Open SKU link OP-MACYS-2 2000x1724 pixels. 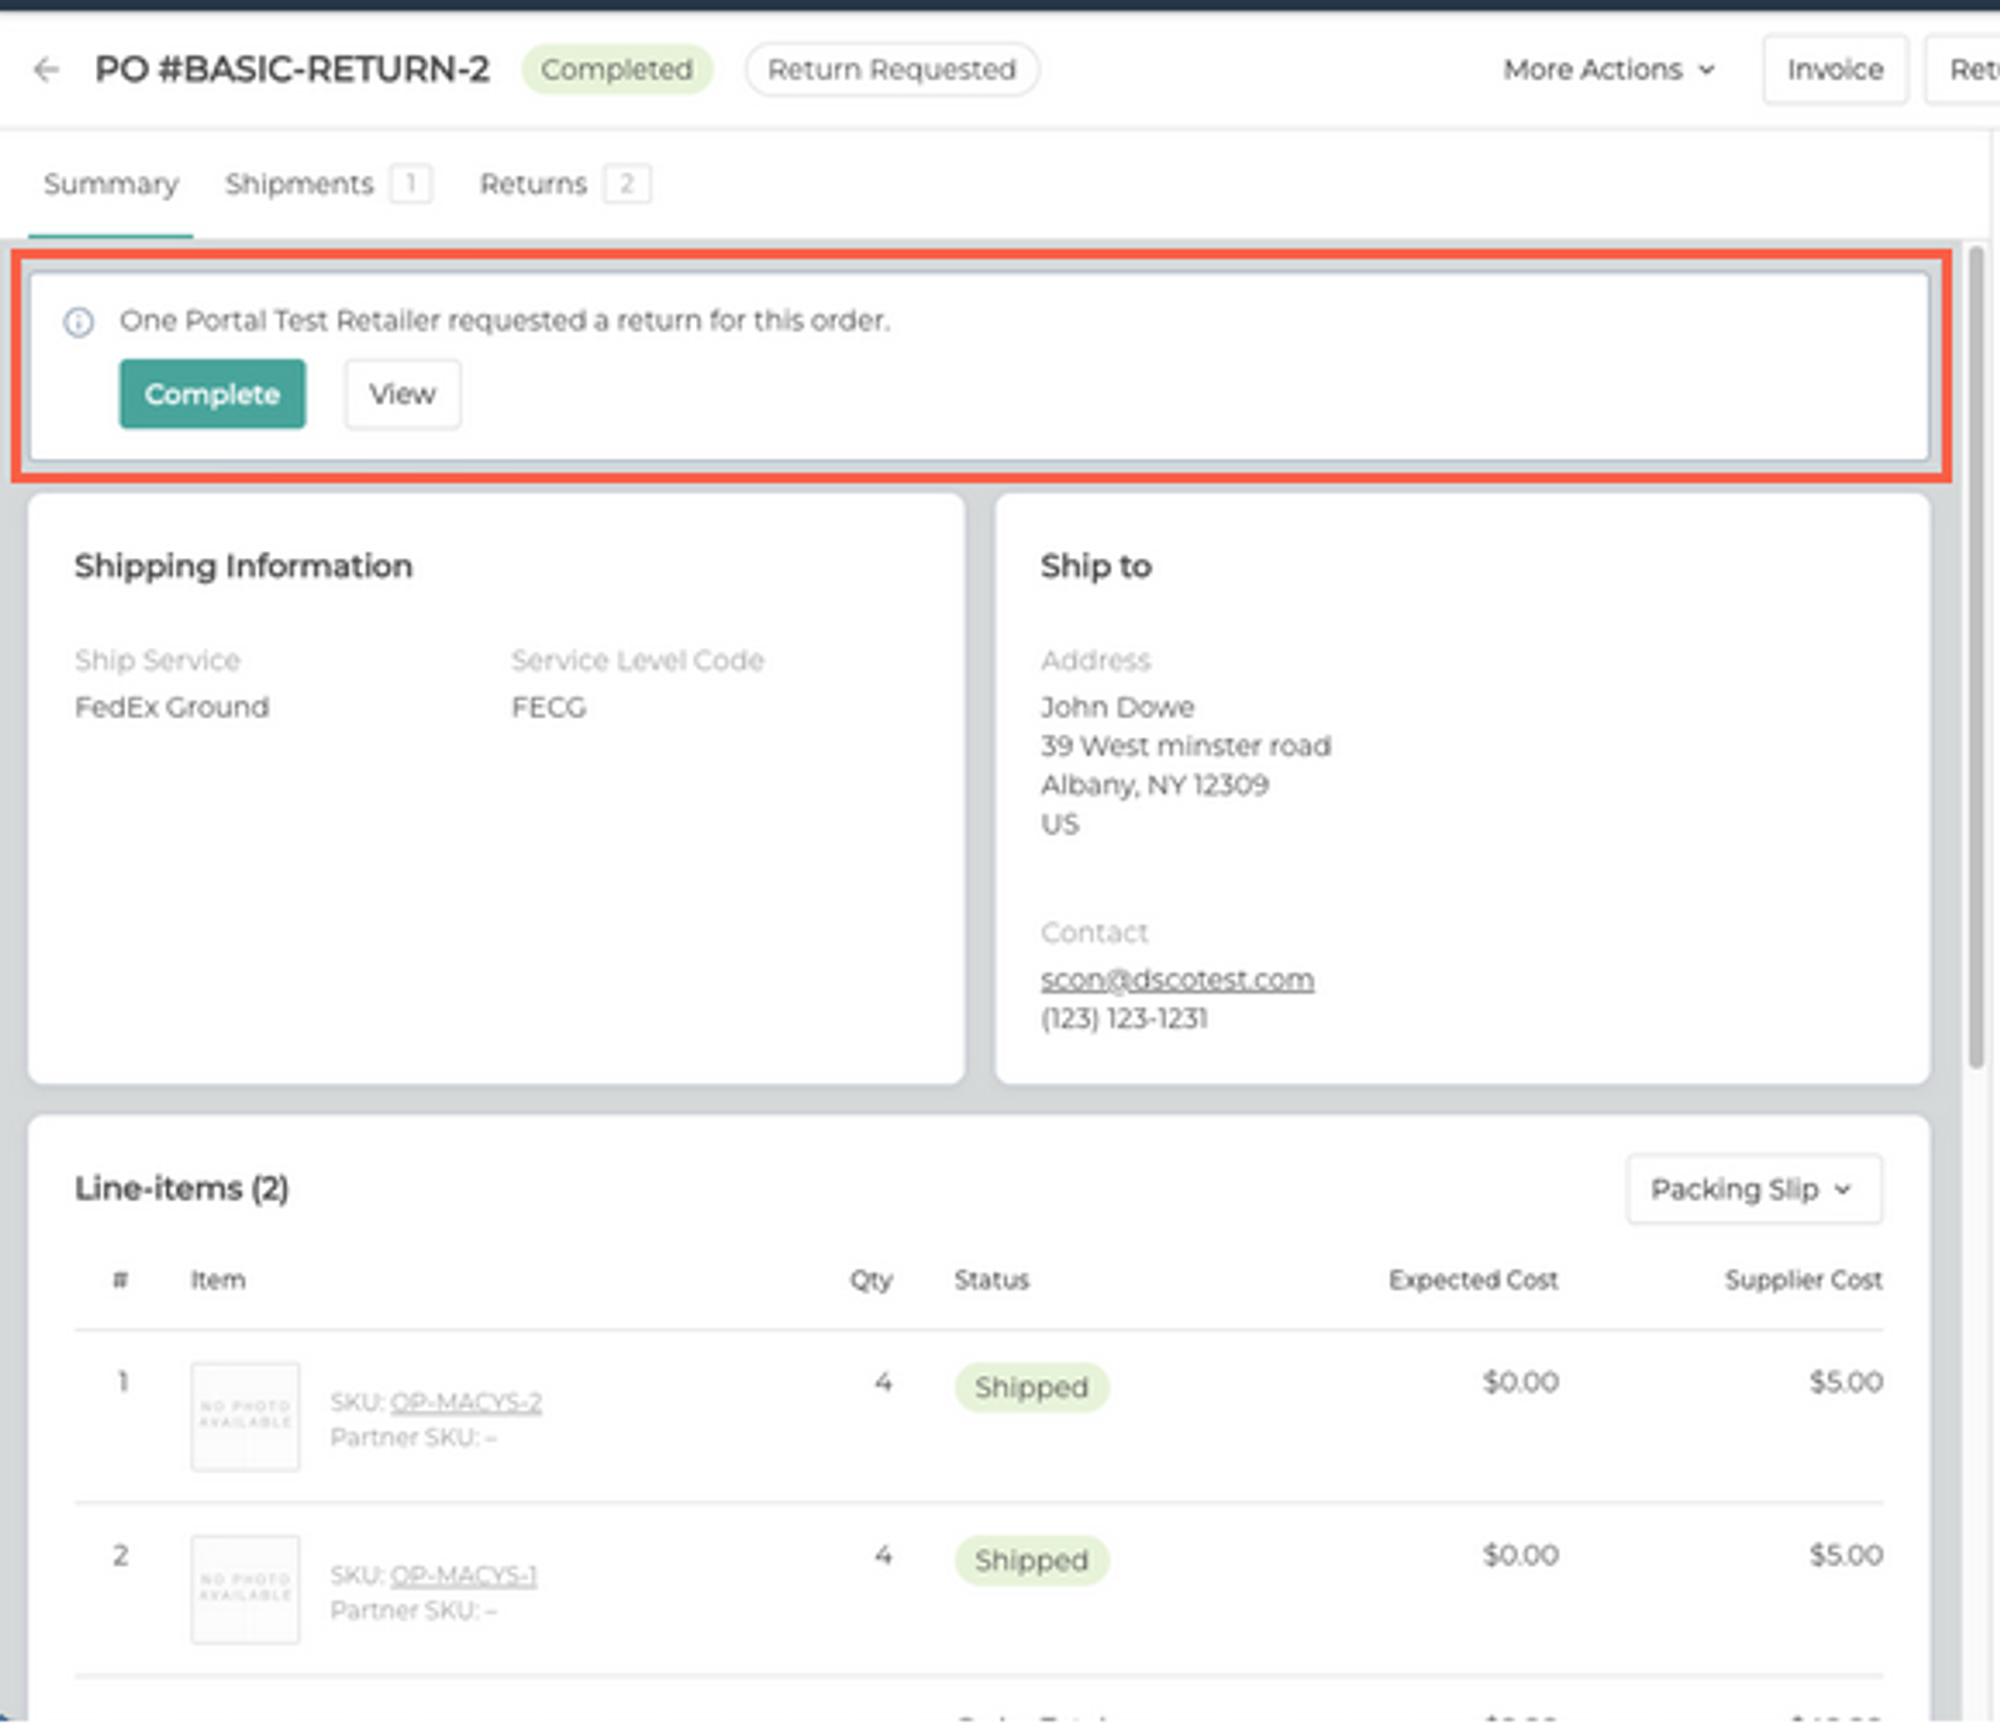[x=465, y=1402]
